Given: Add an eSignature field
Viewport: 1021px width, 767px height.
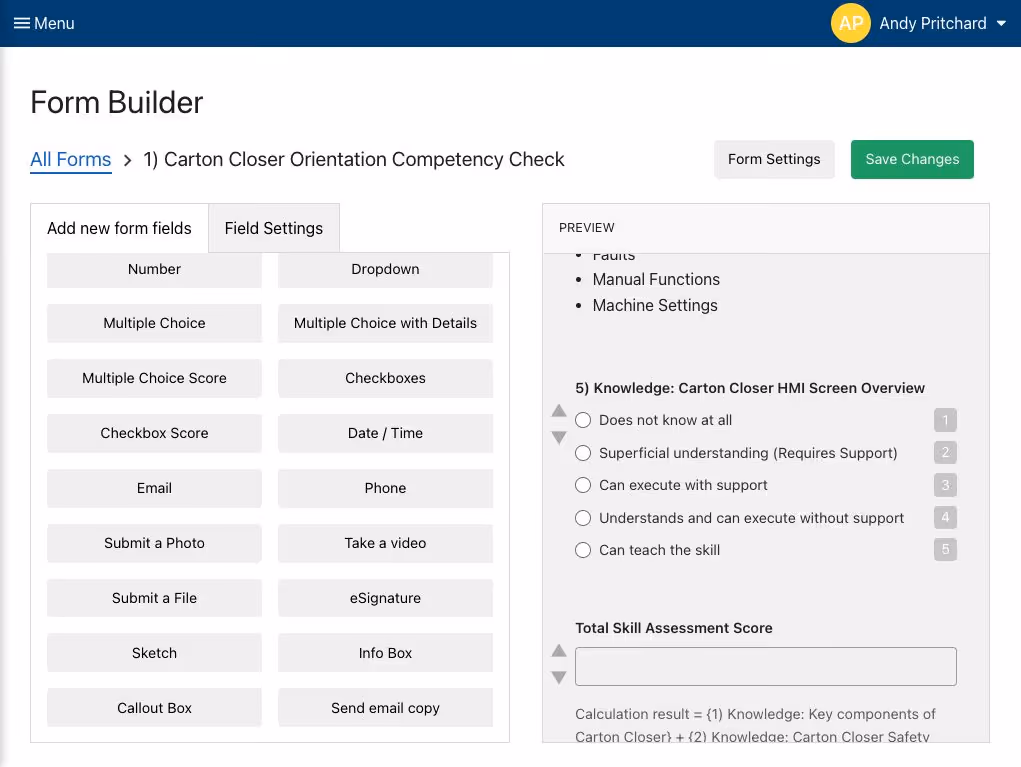Looking at the screenshot, I should click(x=385, y=598).
